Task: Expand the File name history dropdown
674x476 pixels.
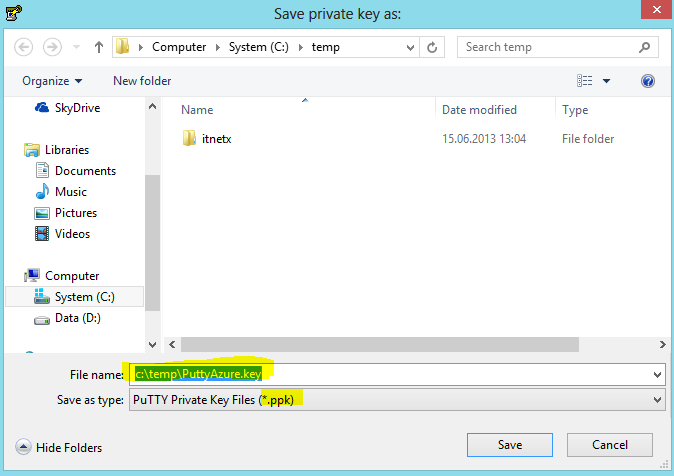Action: click(x=657, y=374)
